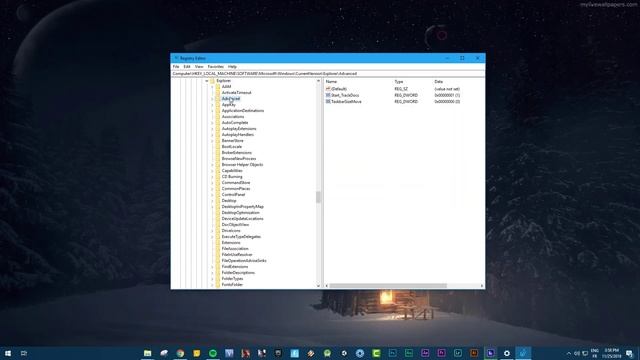
Task: Select the ExecuteTypeDelegates key
Action: pos(241,237)
